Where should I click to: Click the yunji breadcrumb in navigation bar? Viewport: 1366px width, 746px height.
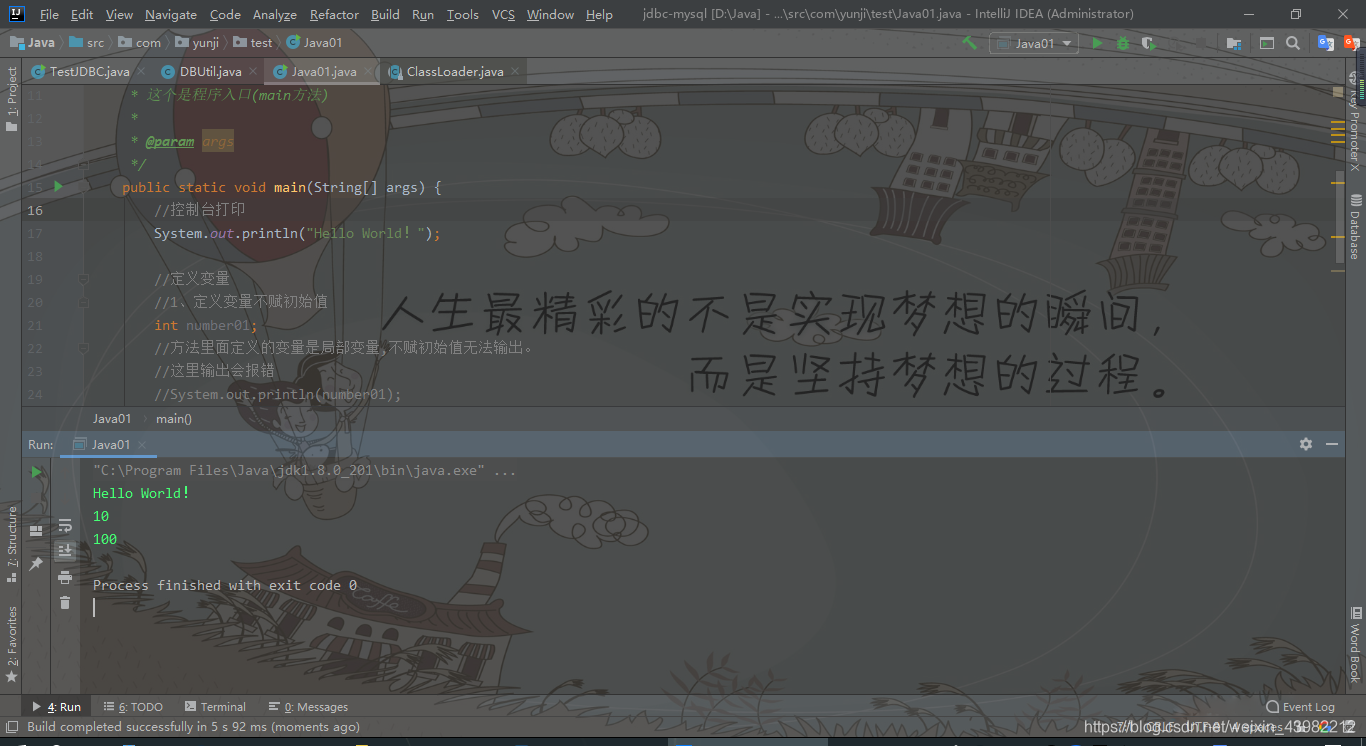[198, 43]
